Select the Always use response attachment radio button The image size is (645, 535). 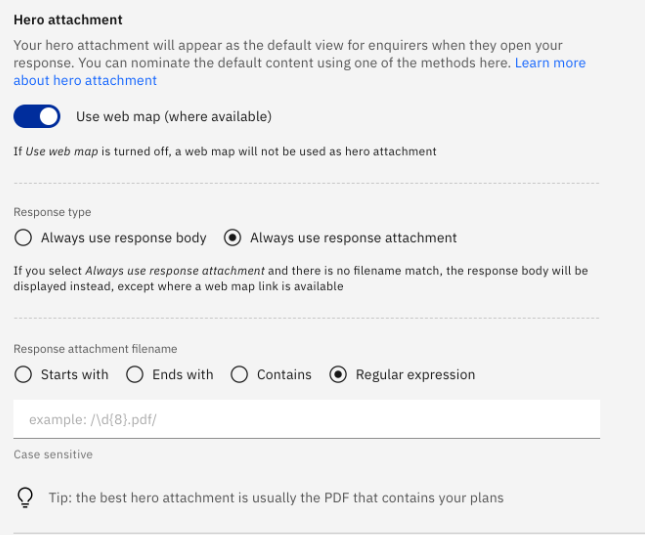[232, 238]
